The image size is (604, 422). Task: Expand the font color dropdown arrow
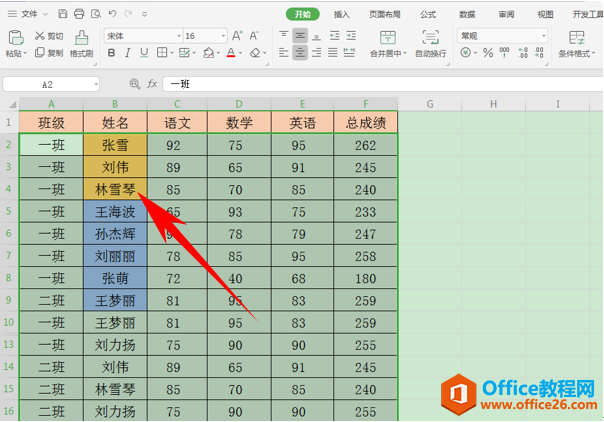(x=241, y=53)
